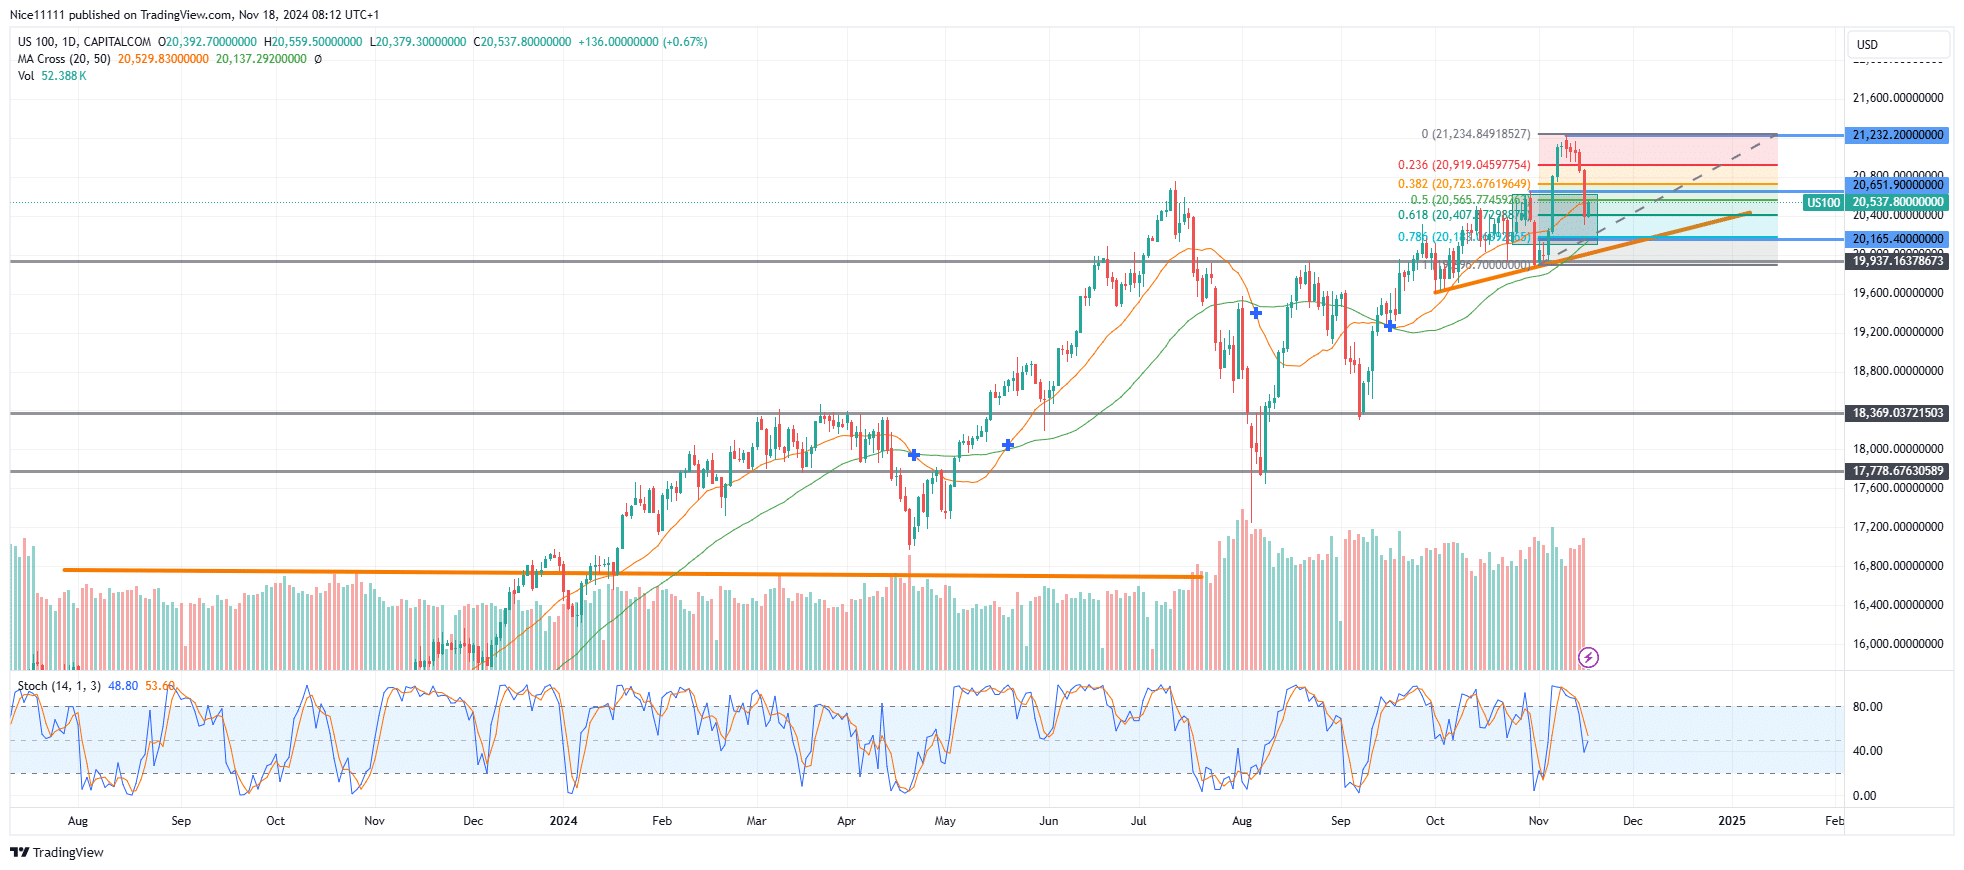Viewport: 1964px width, 870px height.
Task: Select the blue MA cross marker in mid-May
Action: point(1007,445)
